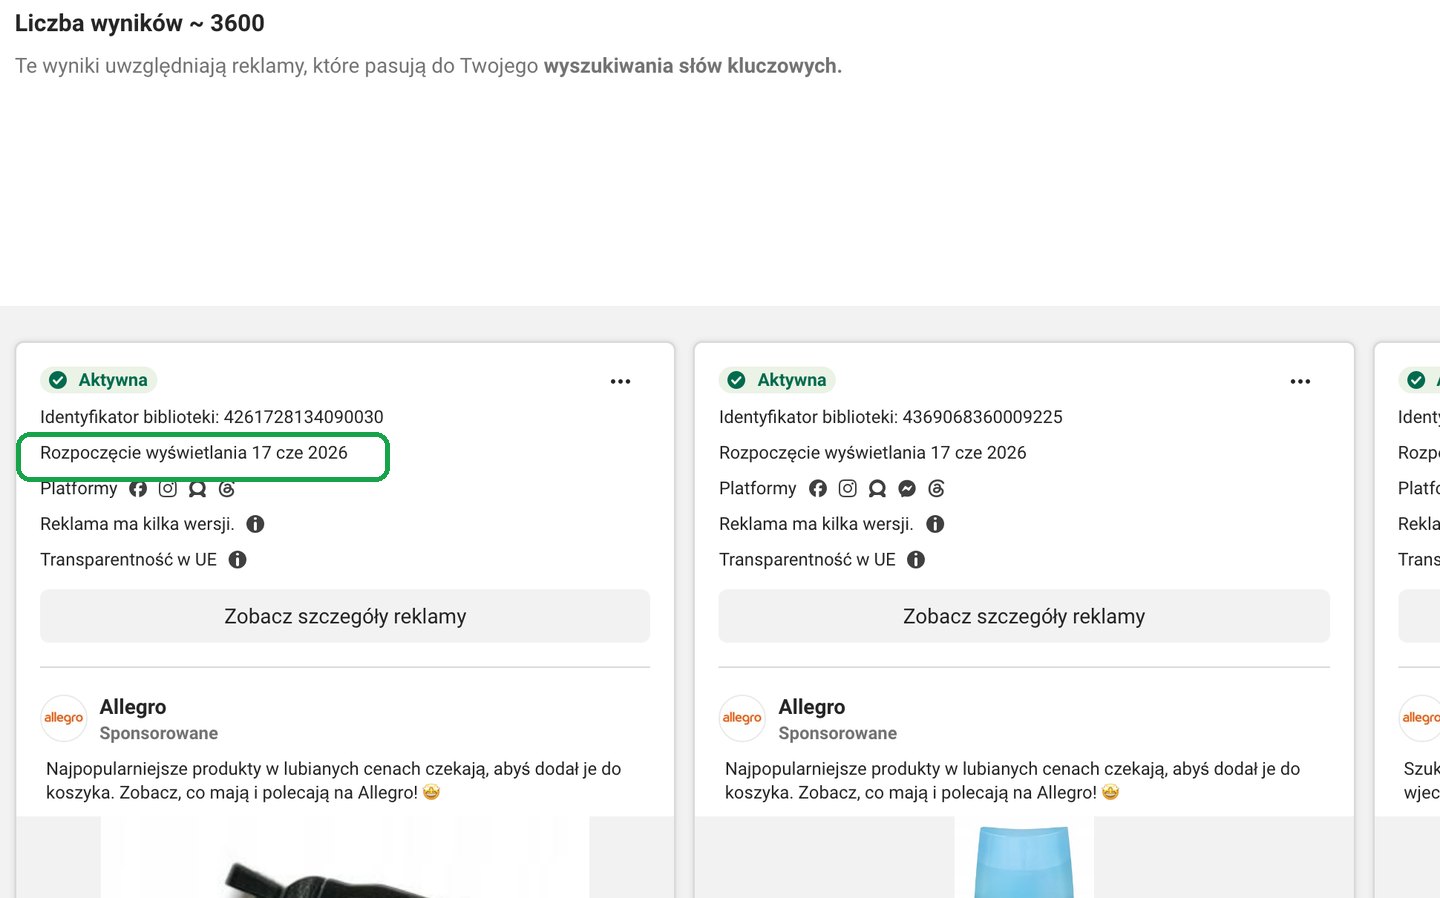Click Threads platform icon in second ad

[936, 488]
